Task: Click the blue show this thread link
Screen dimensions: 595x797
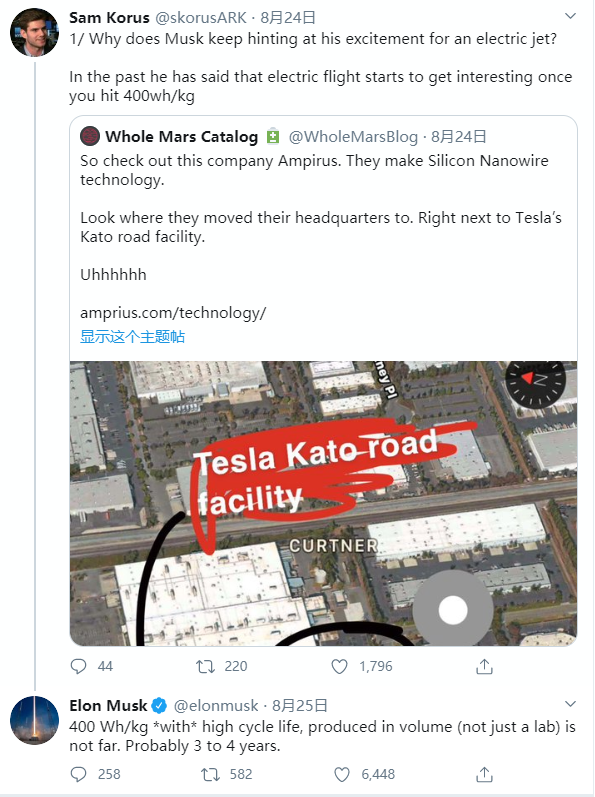Action: point(132,336)
